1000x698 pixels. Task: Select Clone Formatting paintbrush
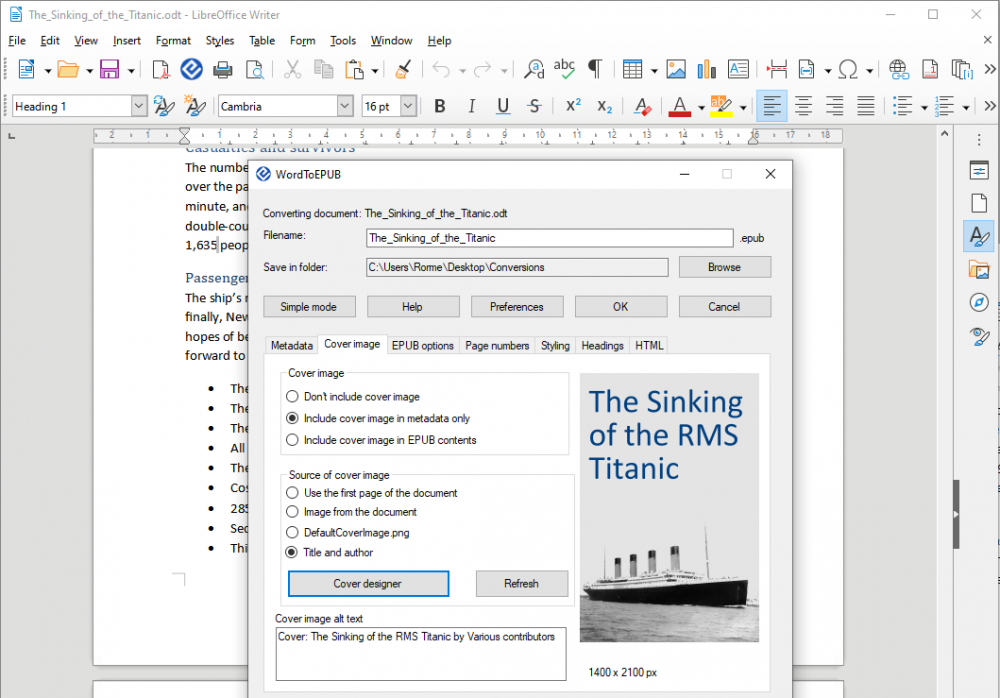pyautogui.click(x=403, y=69)
